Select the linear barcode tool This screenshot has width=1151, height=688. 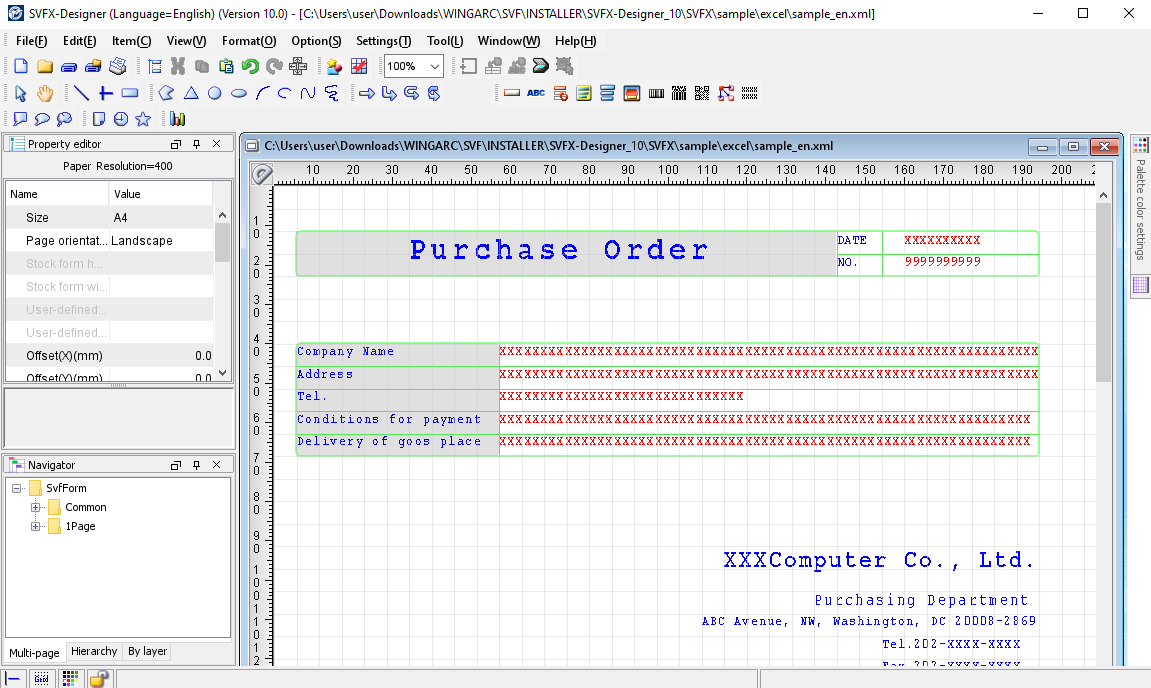(656, 93)
